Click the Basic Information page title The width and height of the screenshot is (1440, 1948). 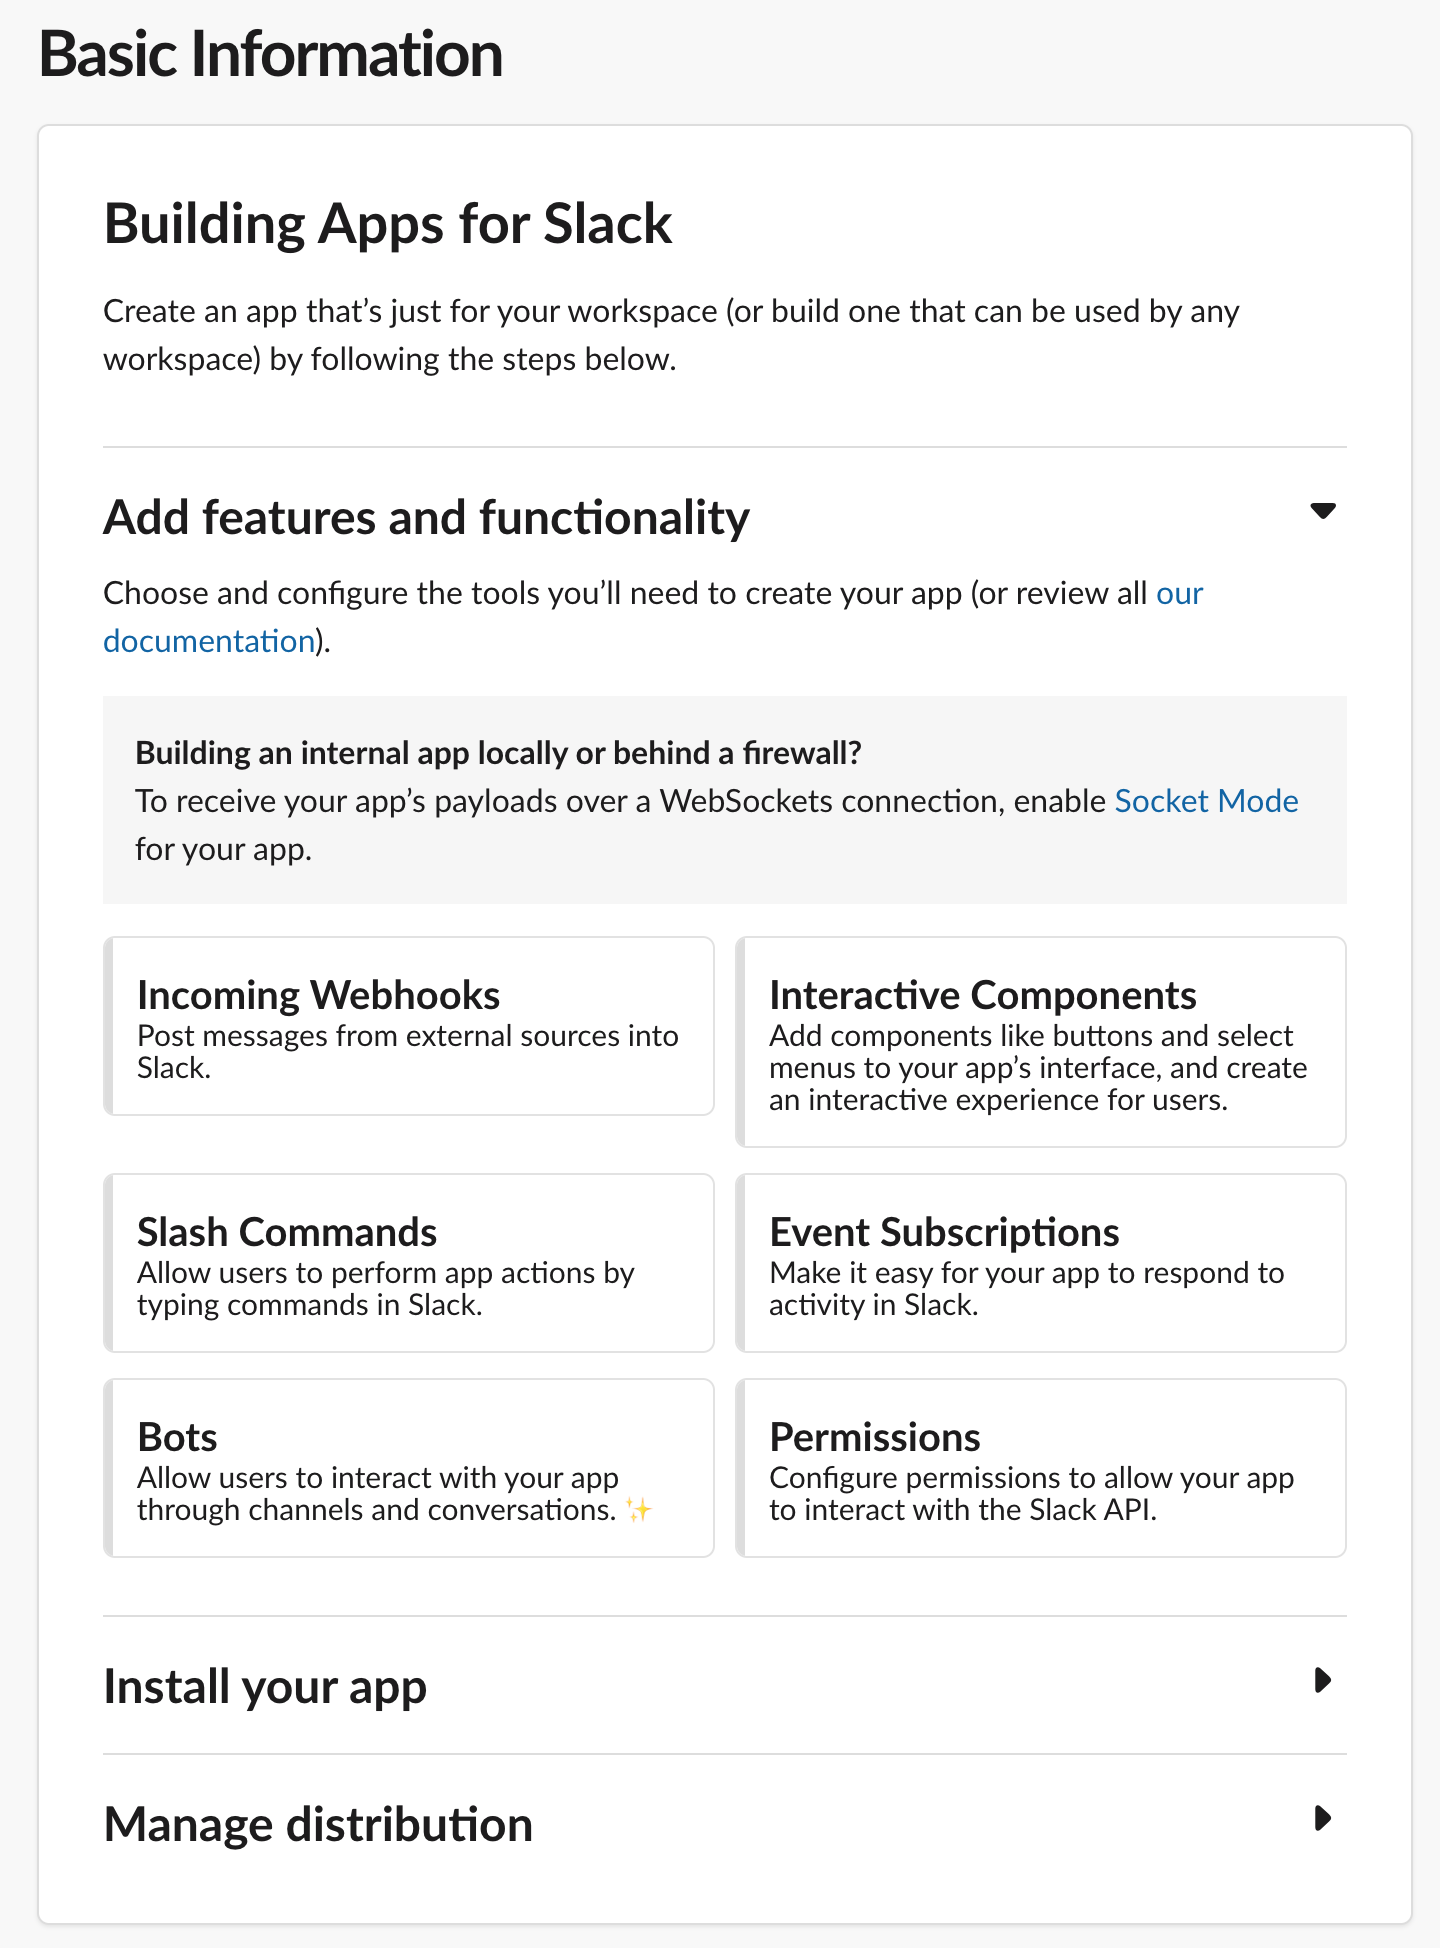pos(271,54)
